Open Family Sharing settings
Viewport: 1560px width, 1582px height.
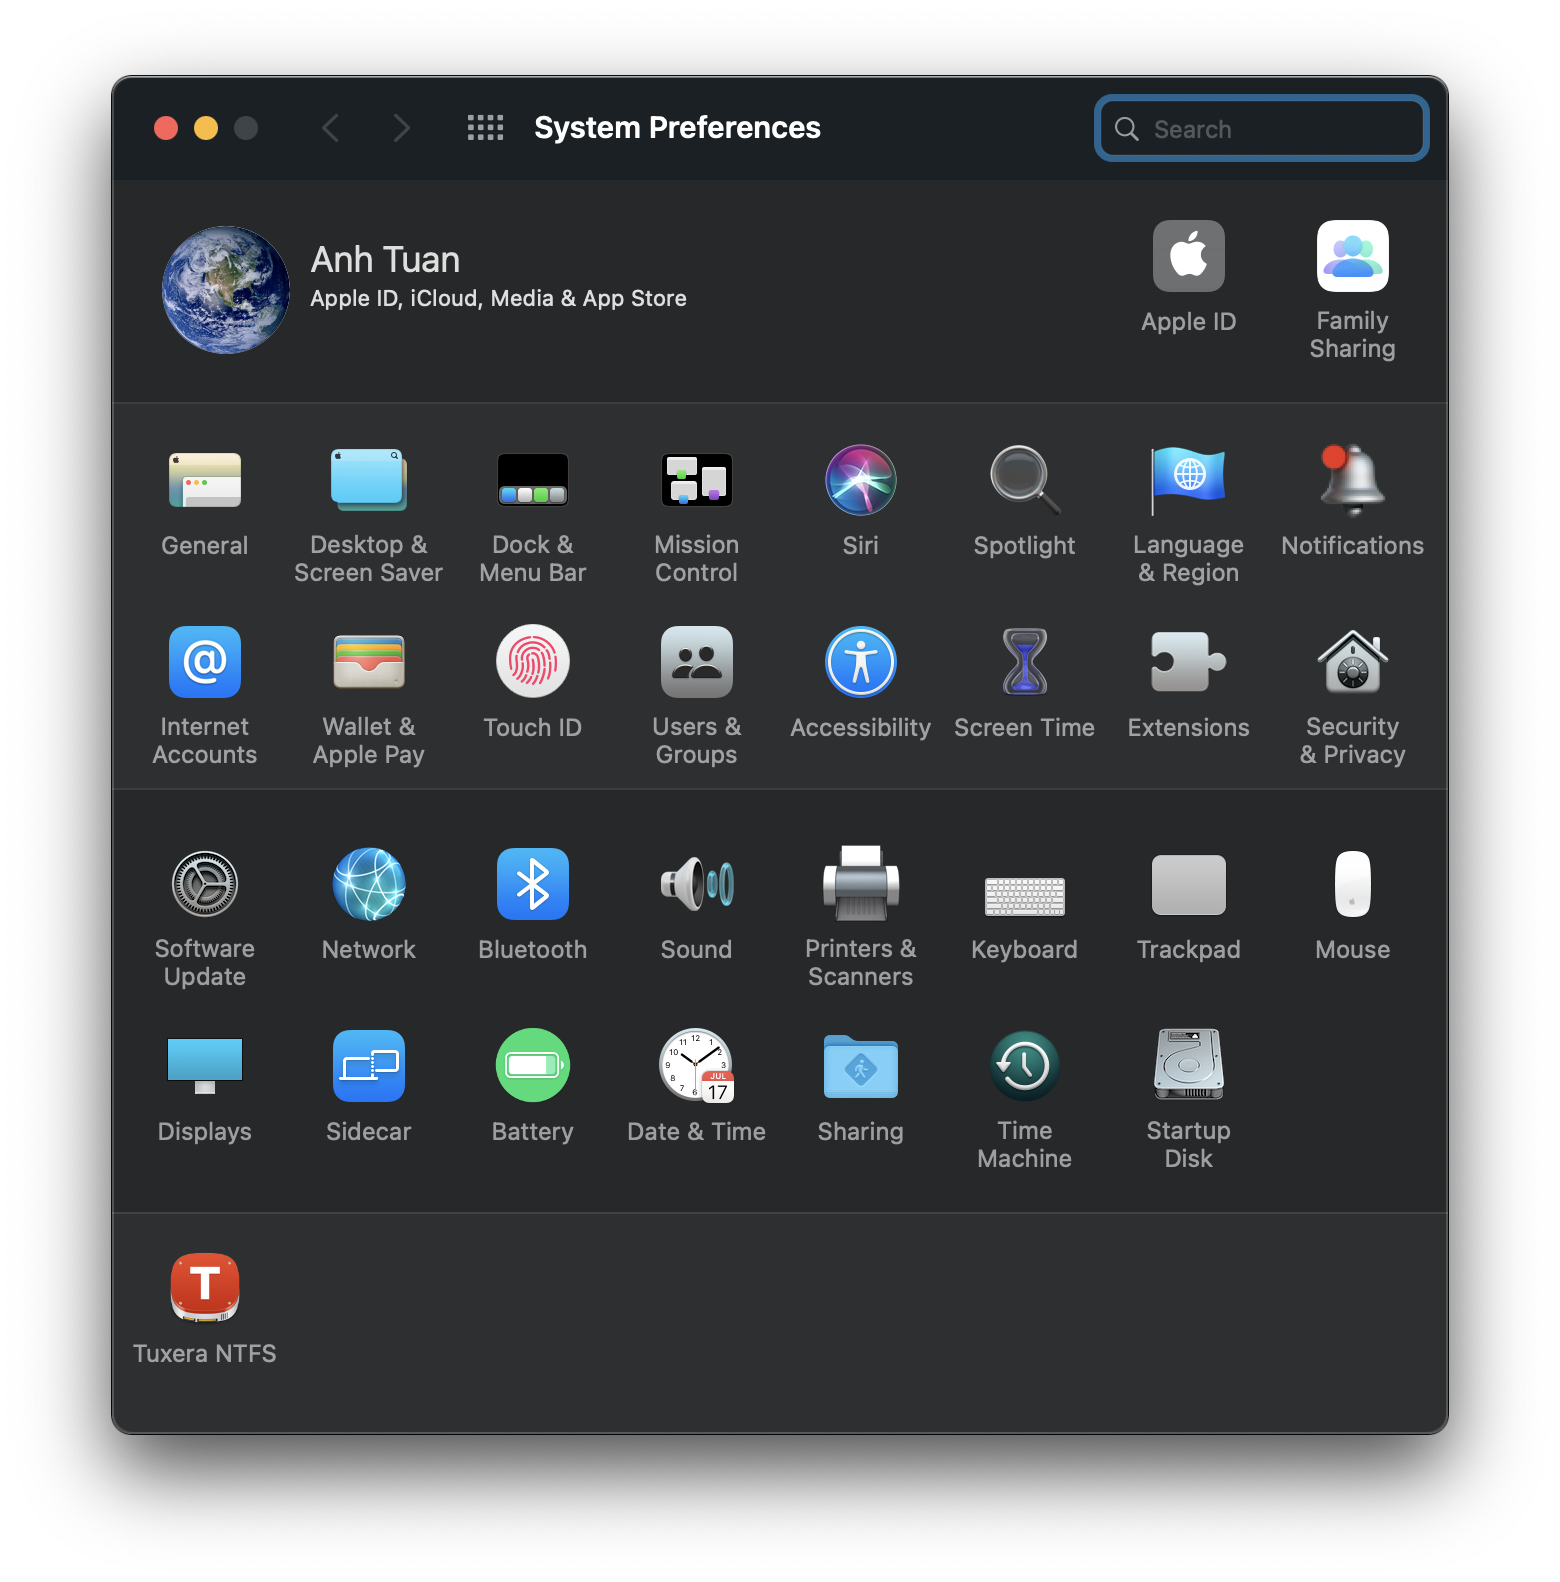pyautogui.click(x=1352, y=257)
